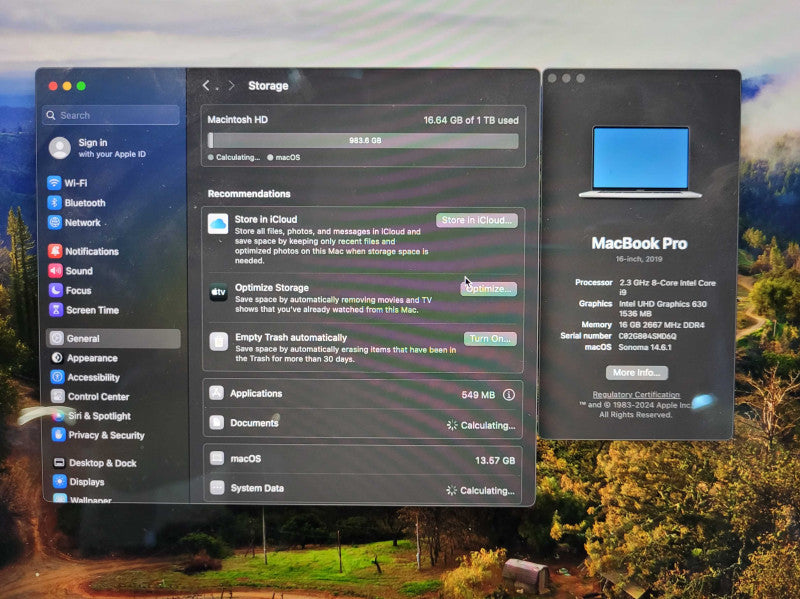Go back with the left chevron
Viewport: 800px width, 599px height.
(x=206, y=86)
